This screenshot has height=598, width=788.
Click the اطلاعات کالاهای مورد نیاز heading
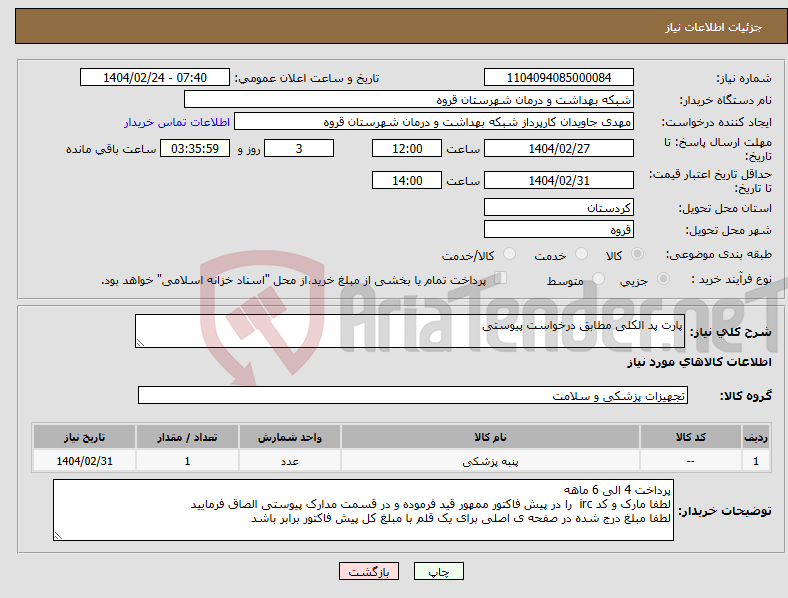point(699,362)
